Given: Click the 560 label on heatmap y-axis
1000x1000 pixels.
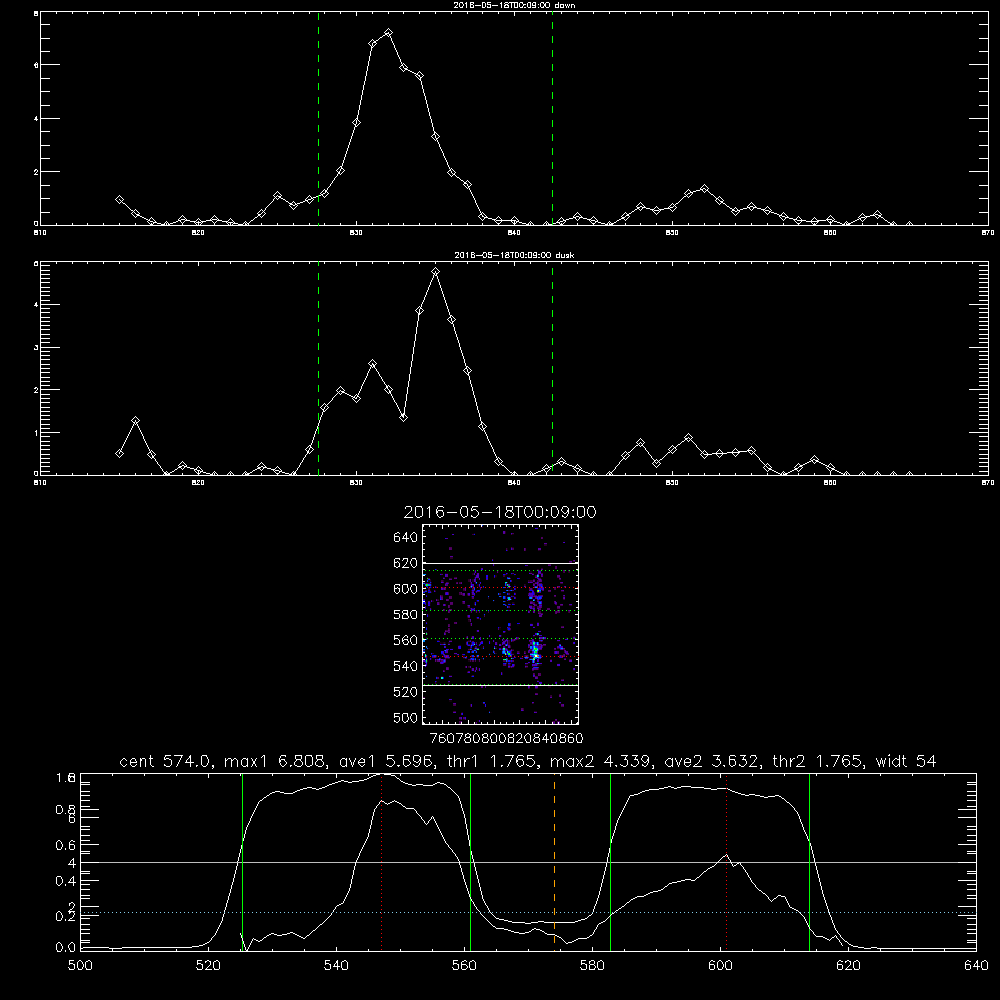Looking at the screenshot, I should pyautogui.click(x=406, y=640).
